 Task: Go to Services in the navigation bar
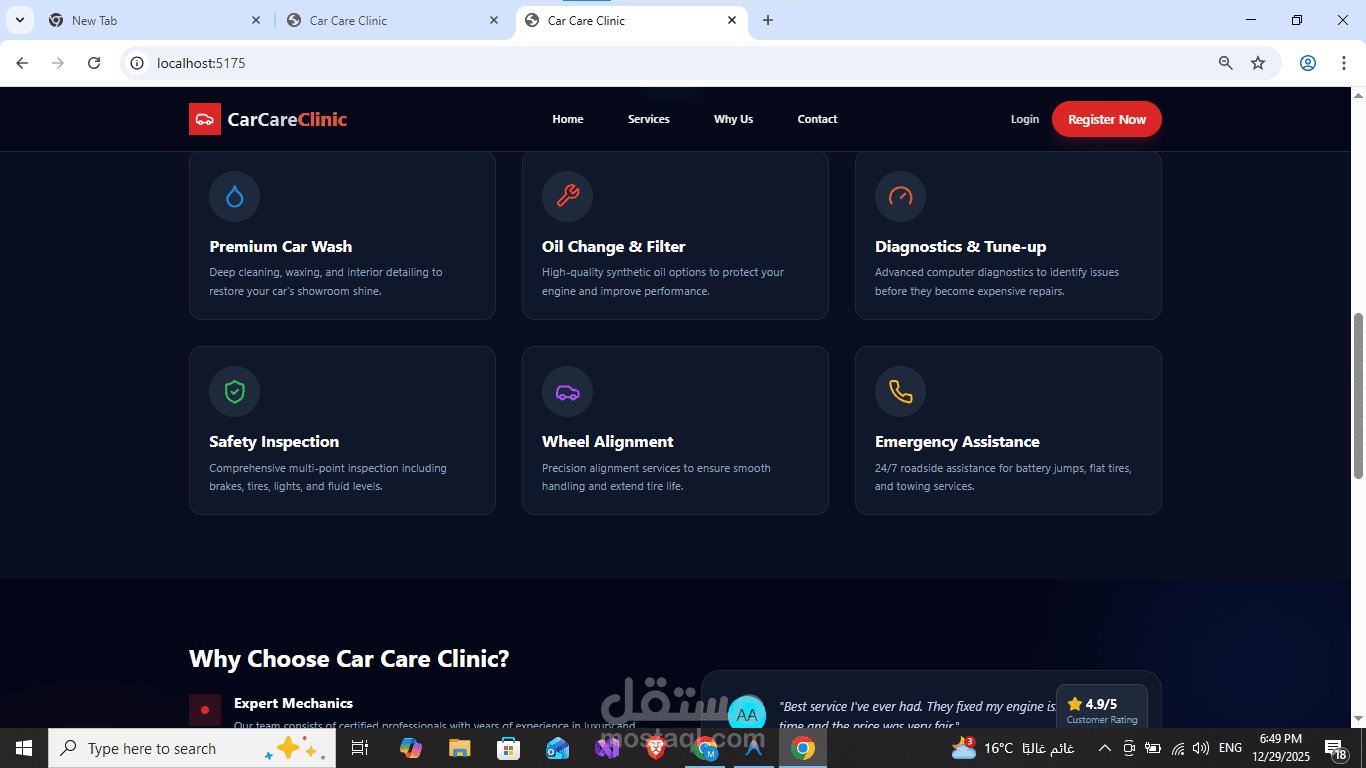[x=649, y=119]
